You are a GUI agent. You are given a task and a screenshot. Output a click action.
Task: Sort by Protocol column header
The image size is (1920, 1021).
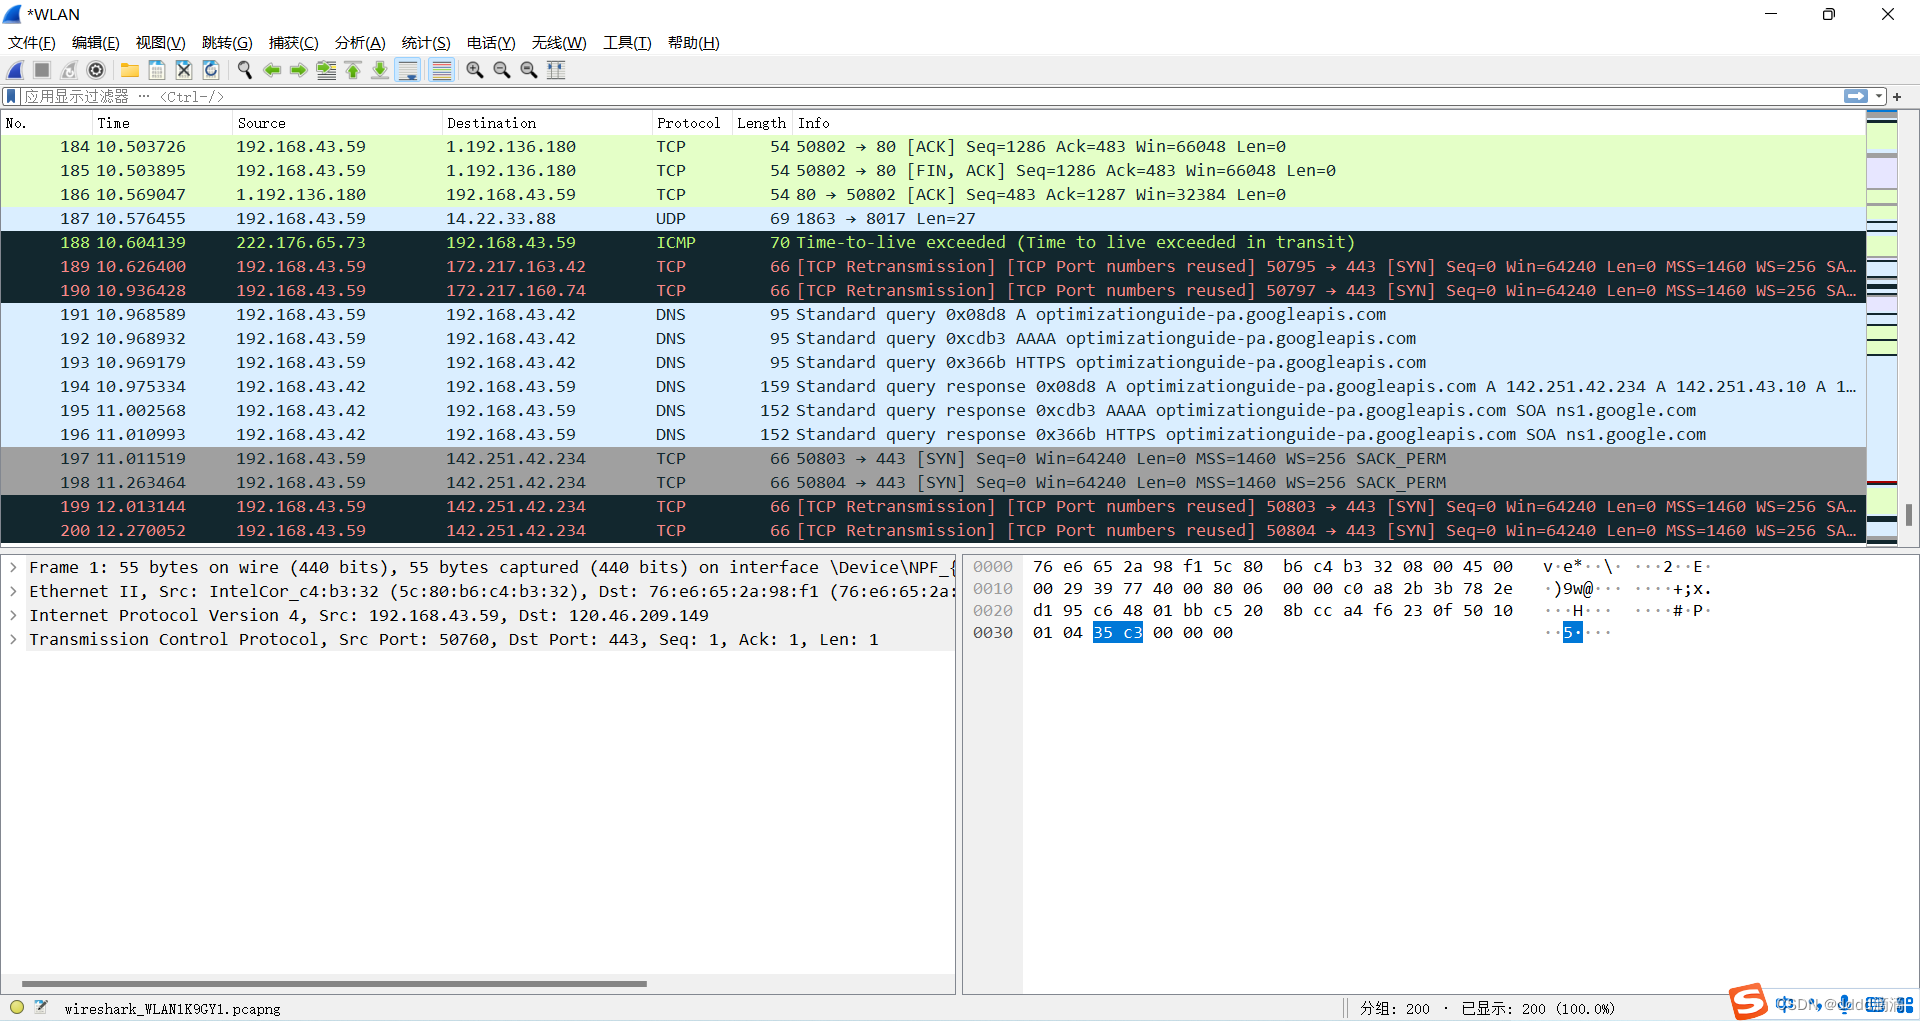[692, 123]
